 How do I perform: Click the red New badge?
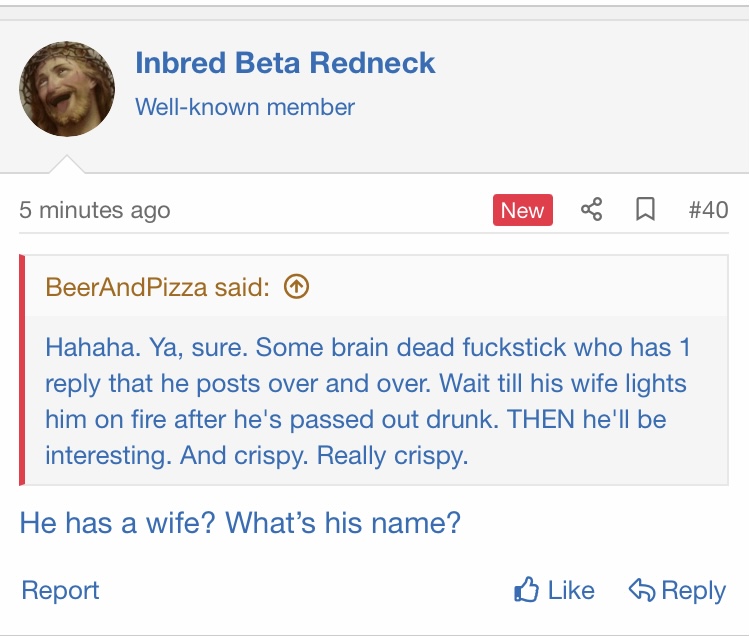(522, 210)
